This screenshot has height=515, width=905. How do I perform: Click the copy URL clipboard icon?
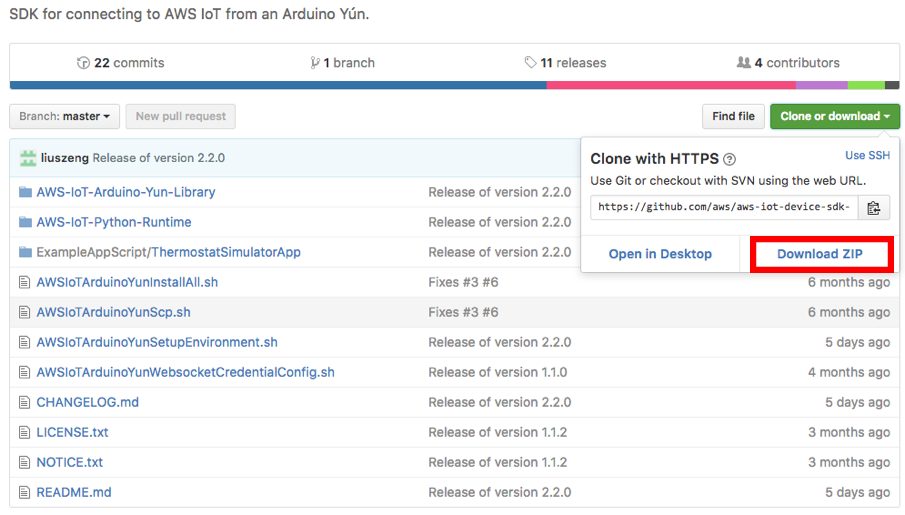[x=873, y=208]
